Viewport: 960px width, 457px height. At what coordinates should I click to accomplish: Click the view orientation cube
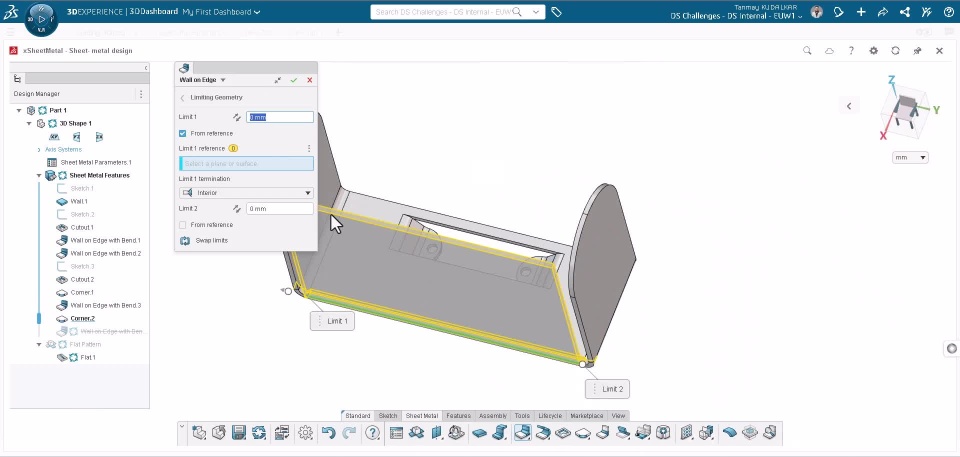(x=906, y=110)
